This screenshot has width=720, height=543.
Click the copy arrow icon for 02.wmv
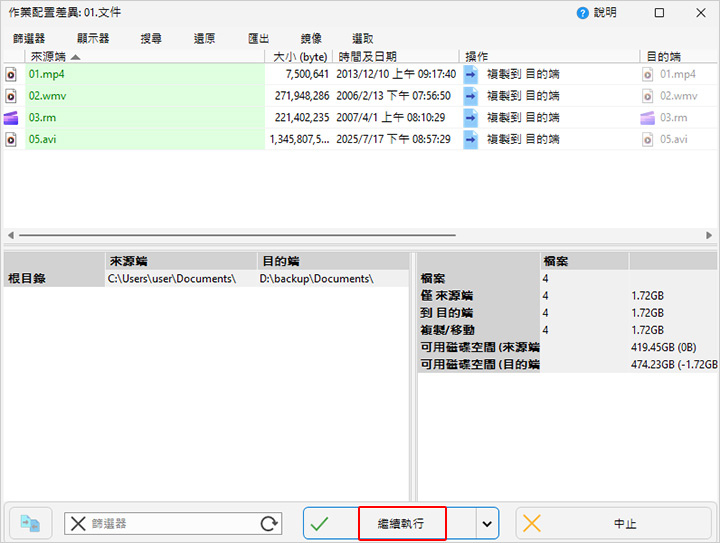coord(470,96)
